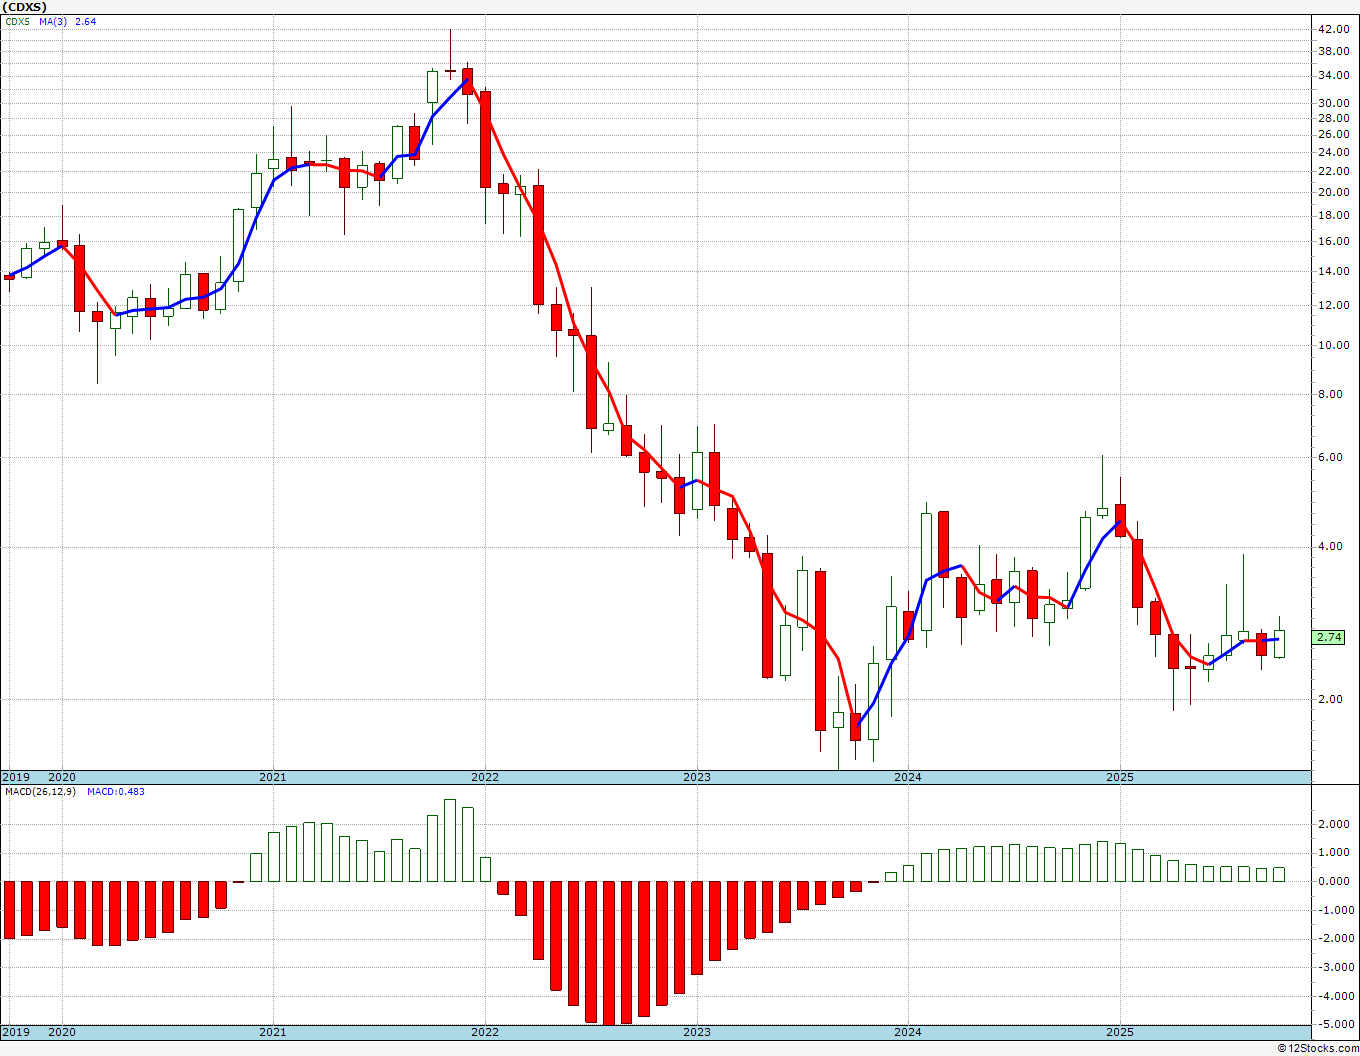Click the (CDXS) chart title
This screenshot has height=1056, width=1360.
[x=25, y=6]
